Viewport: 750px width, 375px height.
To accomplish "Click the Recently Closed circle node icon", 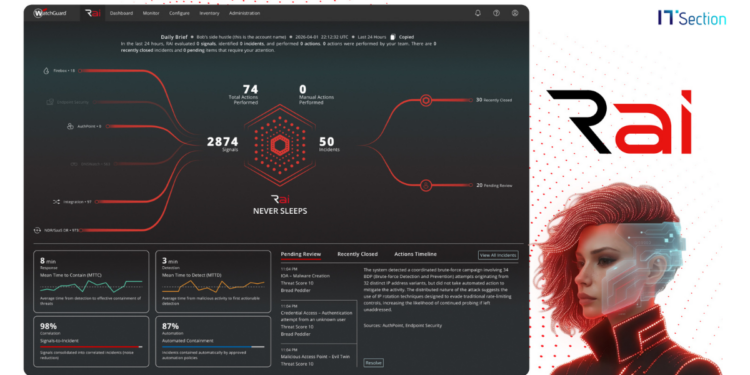I will click(426, 100).
